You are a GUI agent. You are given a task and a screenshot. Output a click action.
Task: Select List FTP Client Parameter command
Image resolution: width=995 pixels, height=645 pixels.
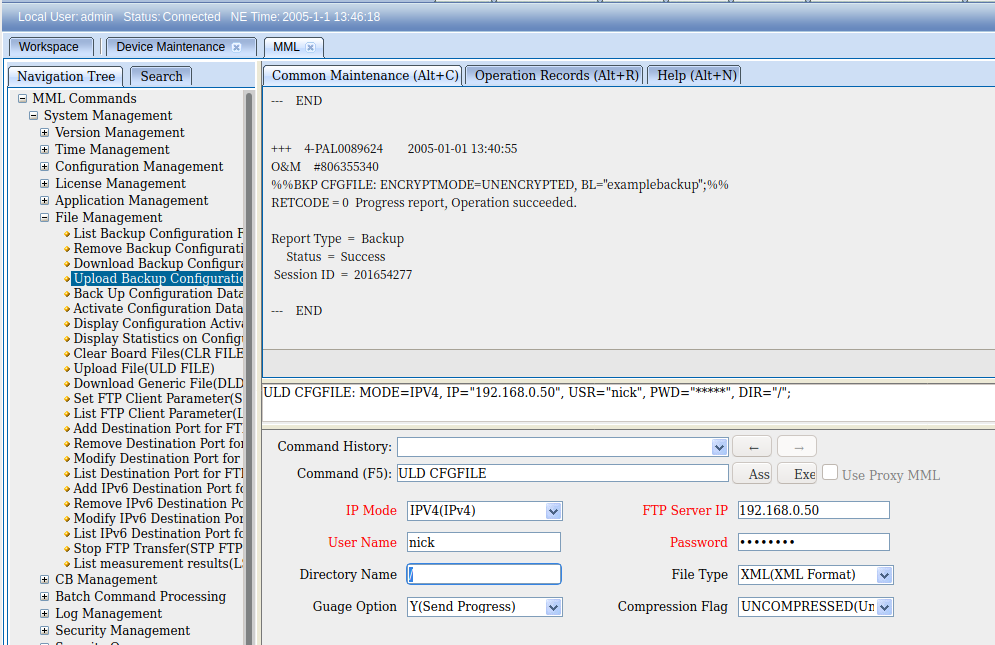point(158,414)
